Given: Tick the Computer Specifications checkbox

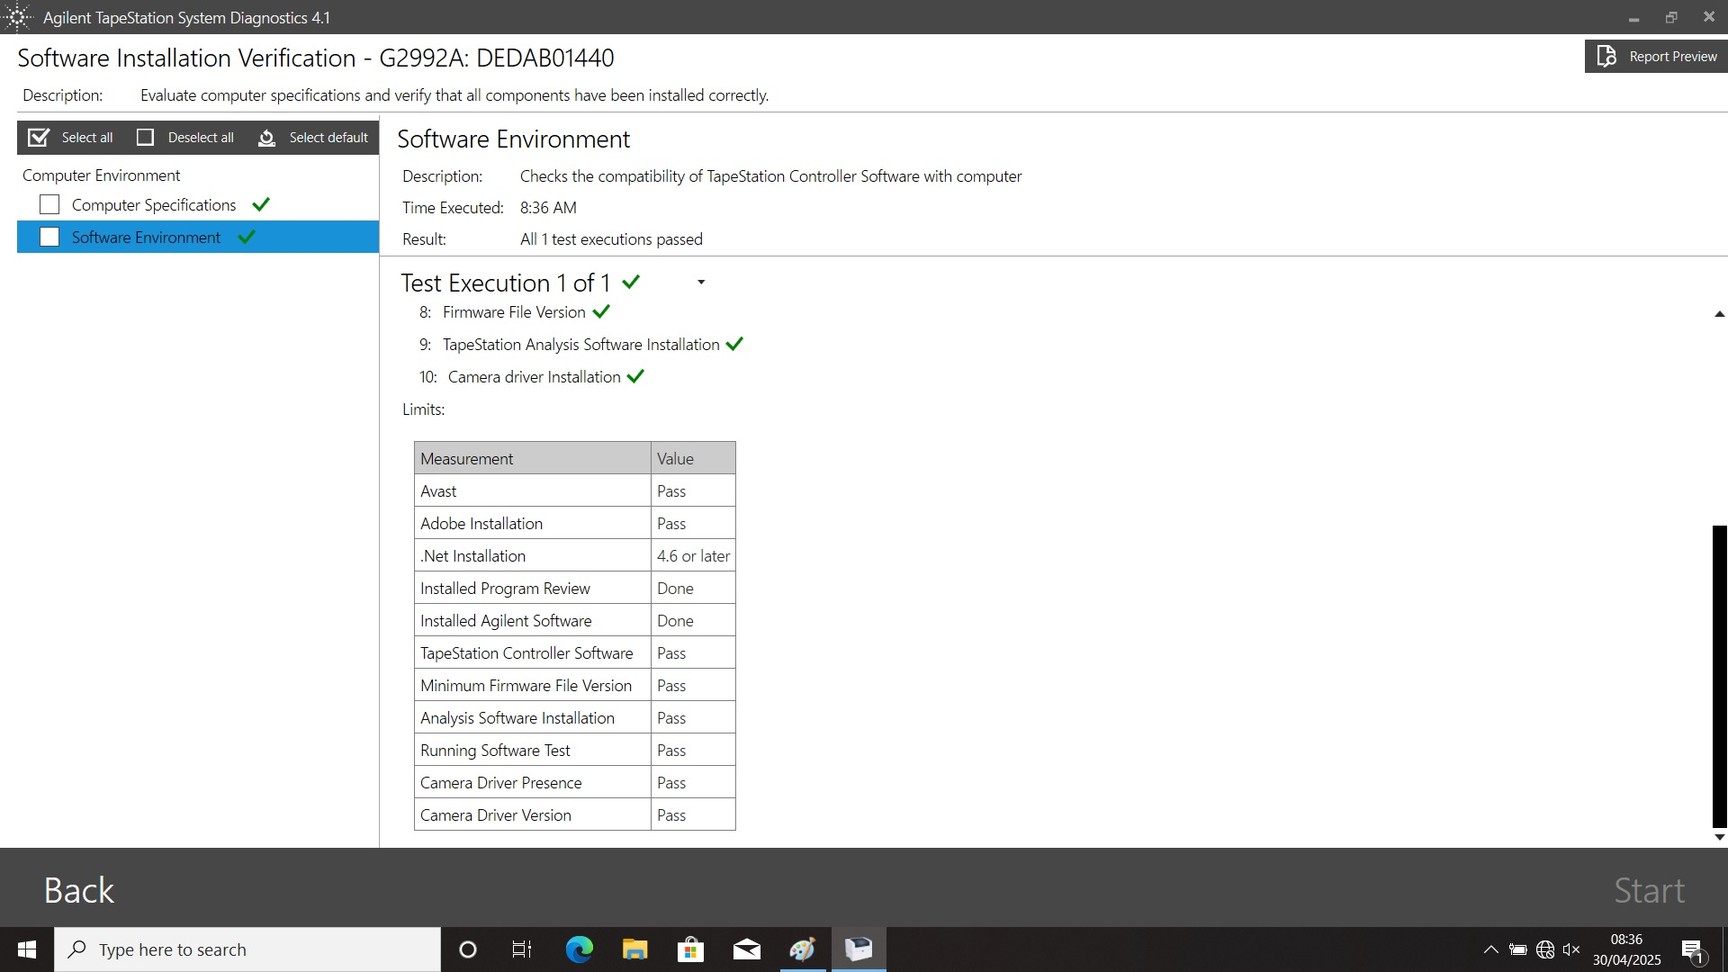Looking at the screenshot, I should (x=49, y=205).
